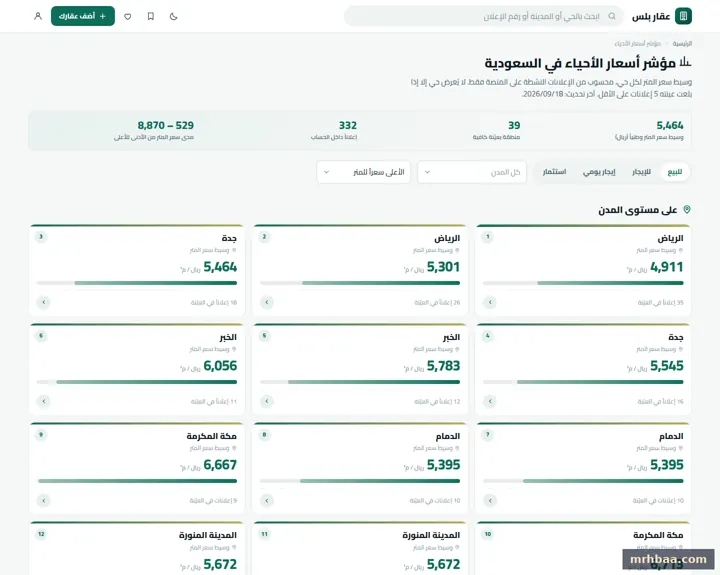Click the price bar on الخبر 6,056 card
This screenshot has height=575, width=720.
coord(137,382)
